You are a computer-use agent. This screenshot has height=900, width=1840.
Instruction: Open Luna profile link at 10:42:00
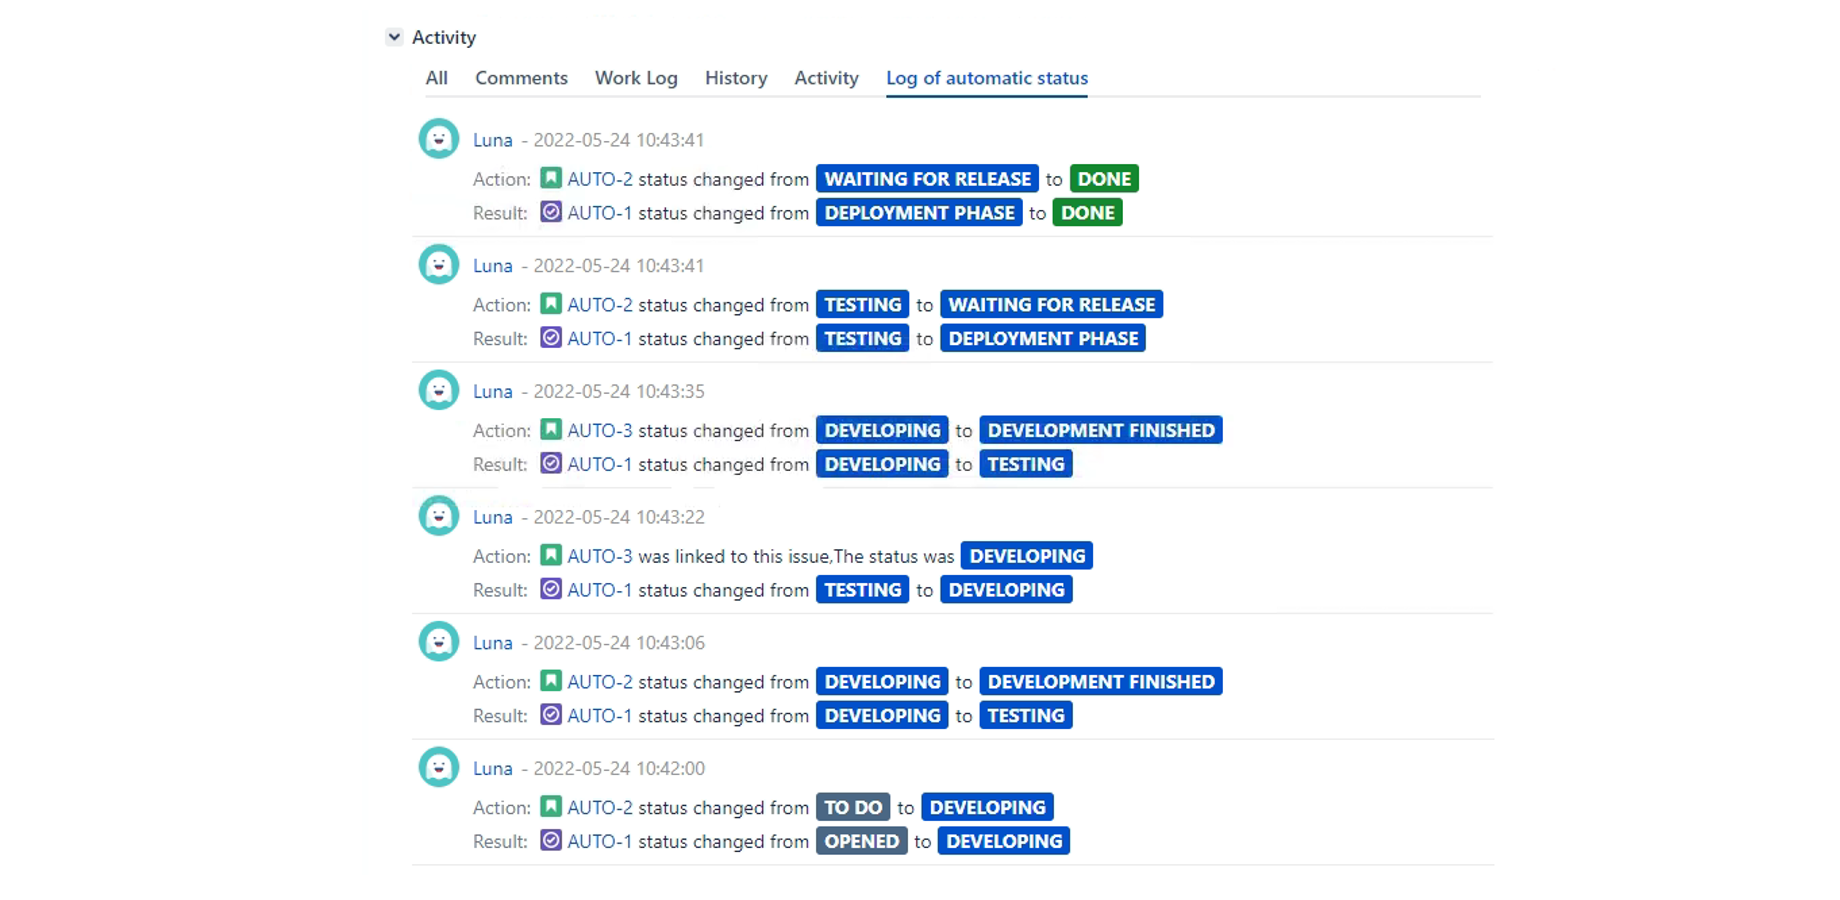(x=493, y=769)
